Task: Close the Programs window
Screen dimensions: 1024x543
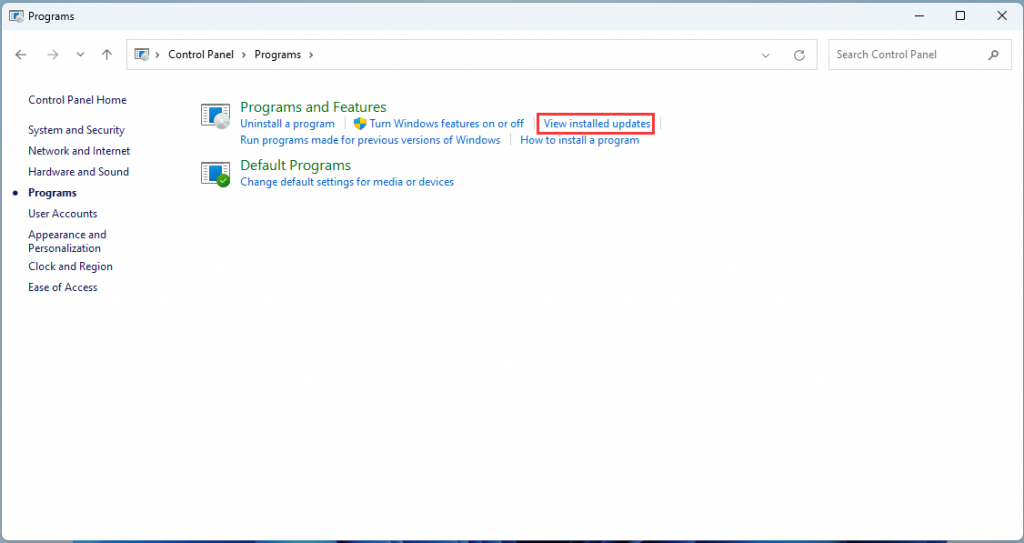Action: 1002,16
